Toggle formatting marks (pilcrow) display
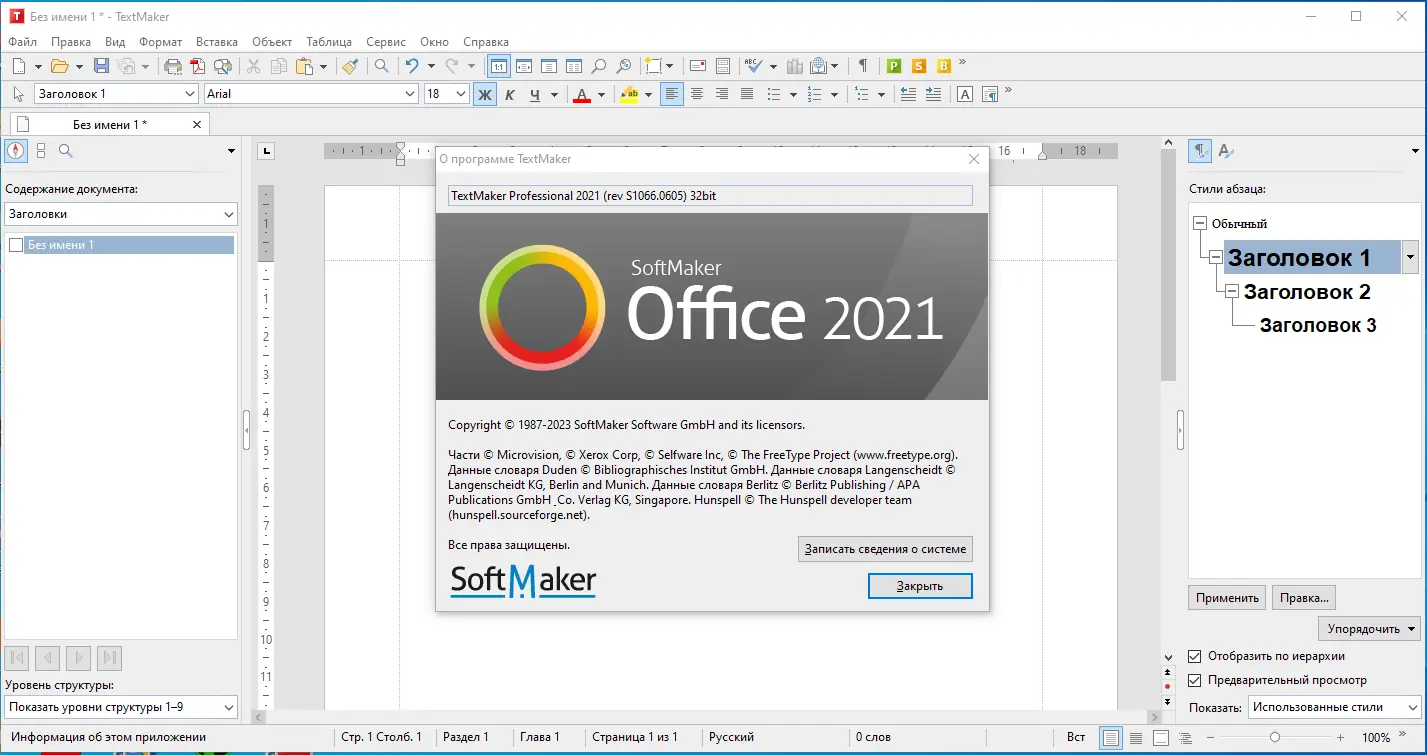The height and width of the screenshot is (755, 1427). click(863, 66)
